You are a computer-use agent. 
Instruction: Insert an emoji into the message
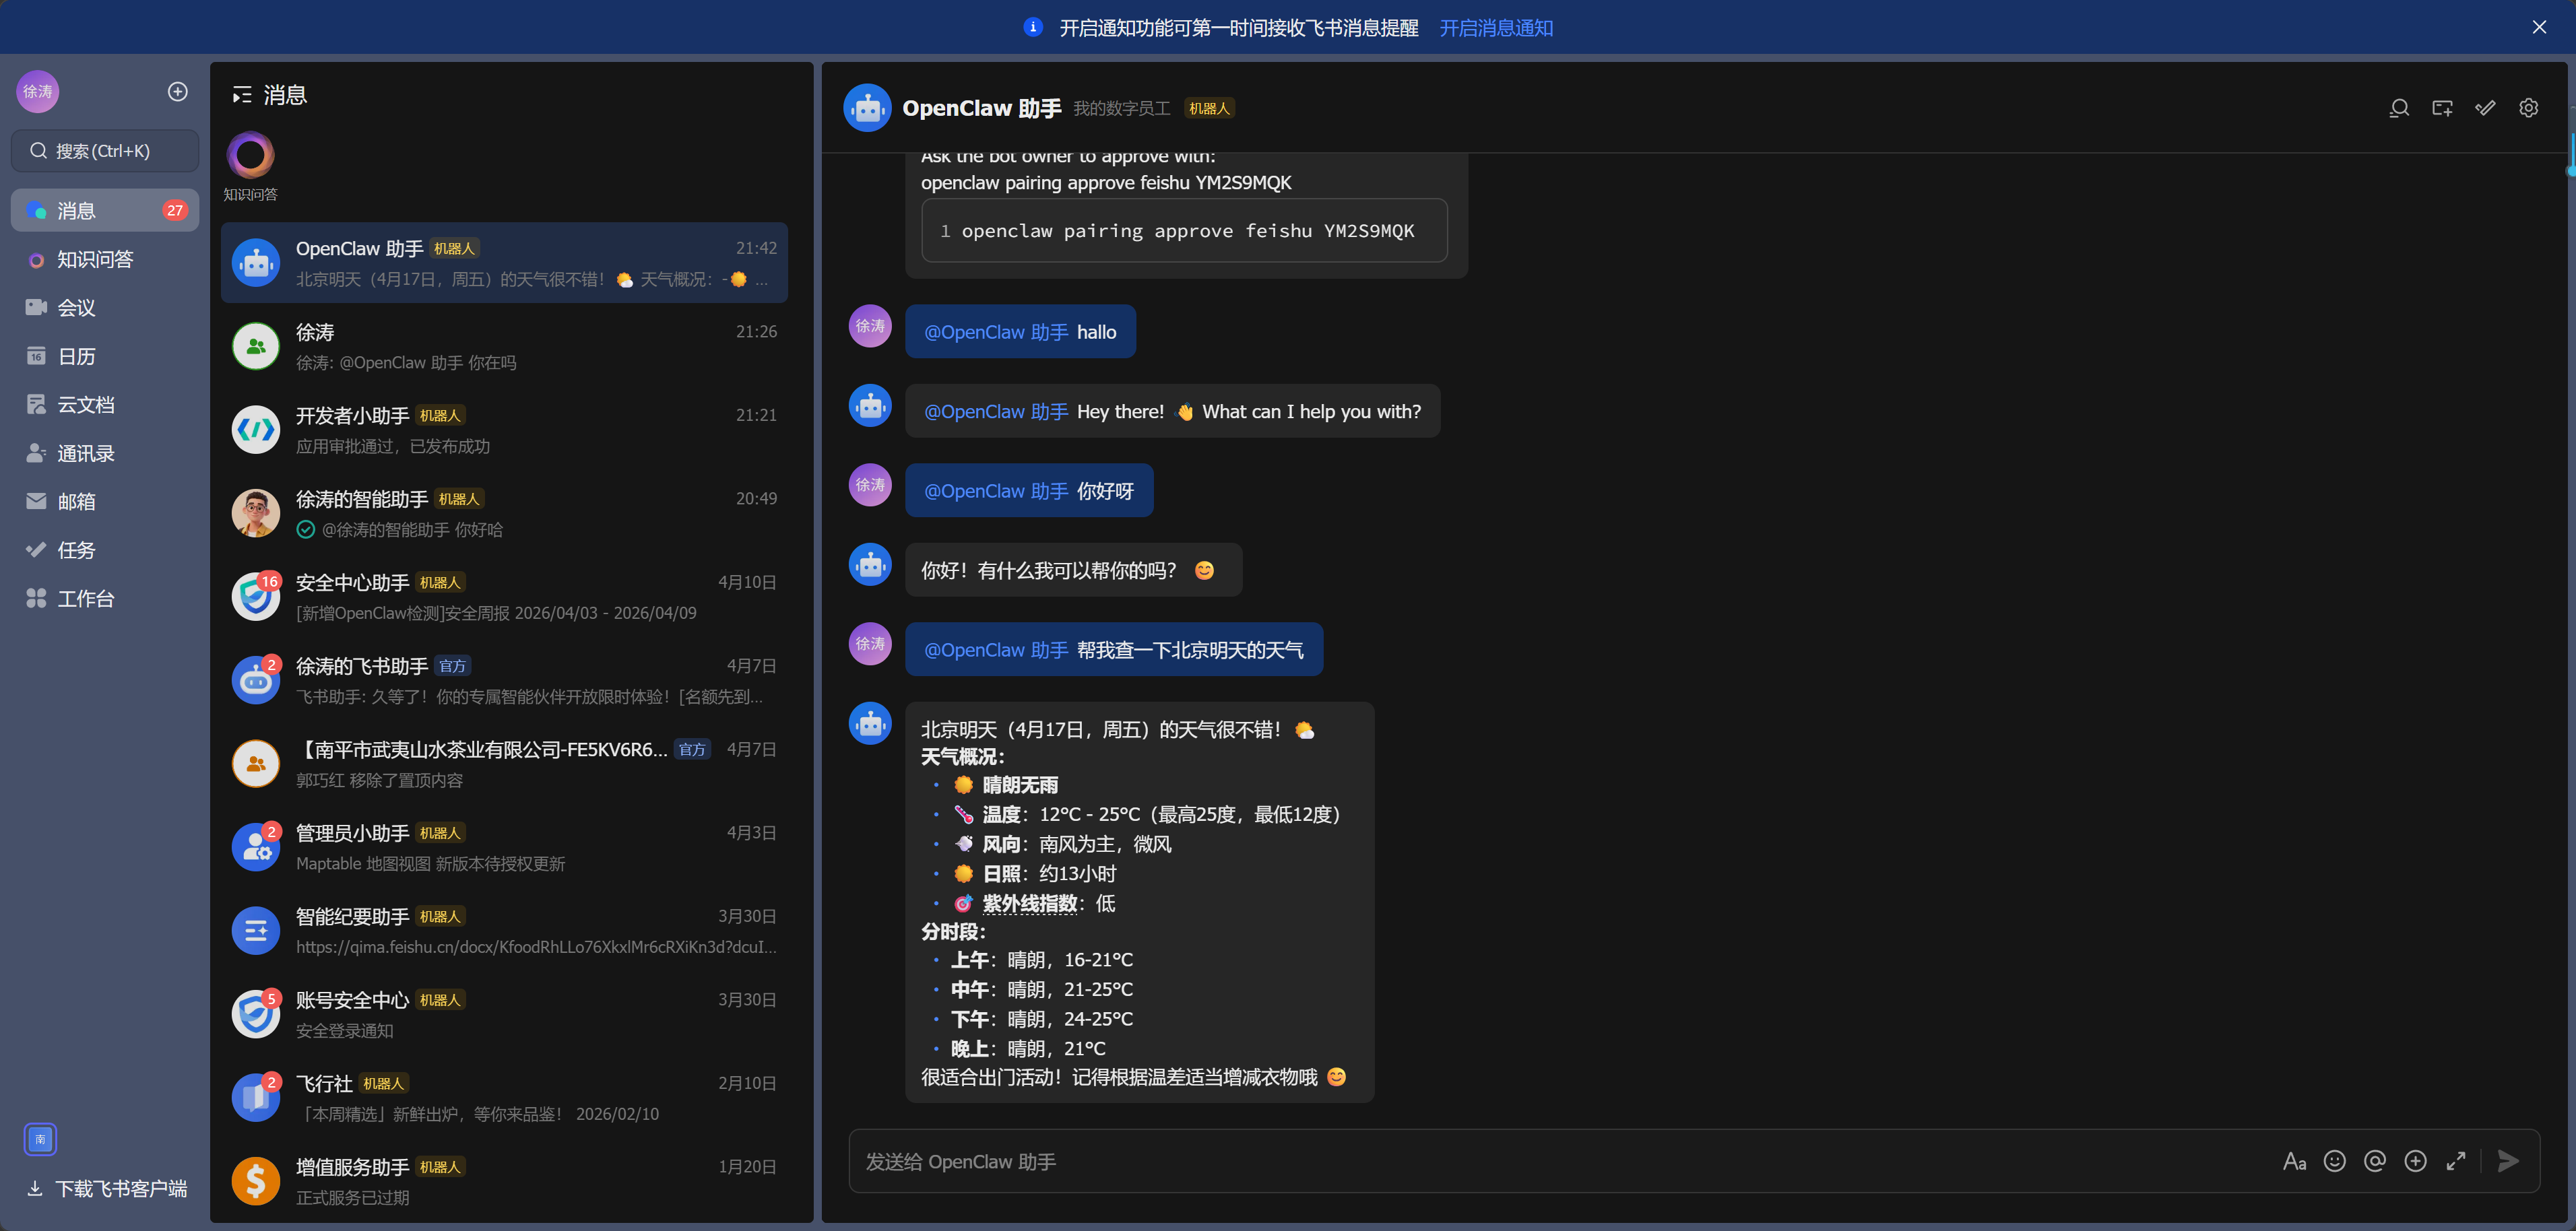tap(2335, 1161)
